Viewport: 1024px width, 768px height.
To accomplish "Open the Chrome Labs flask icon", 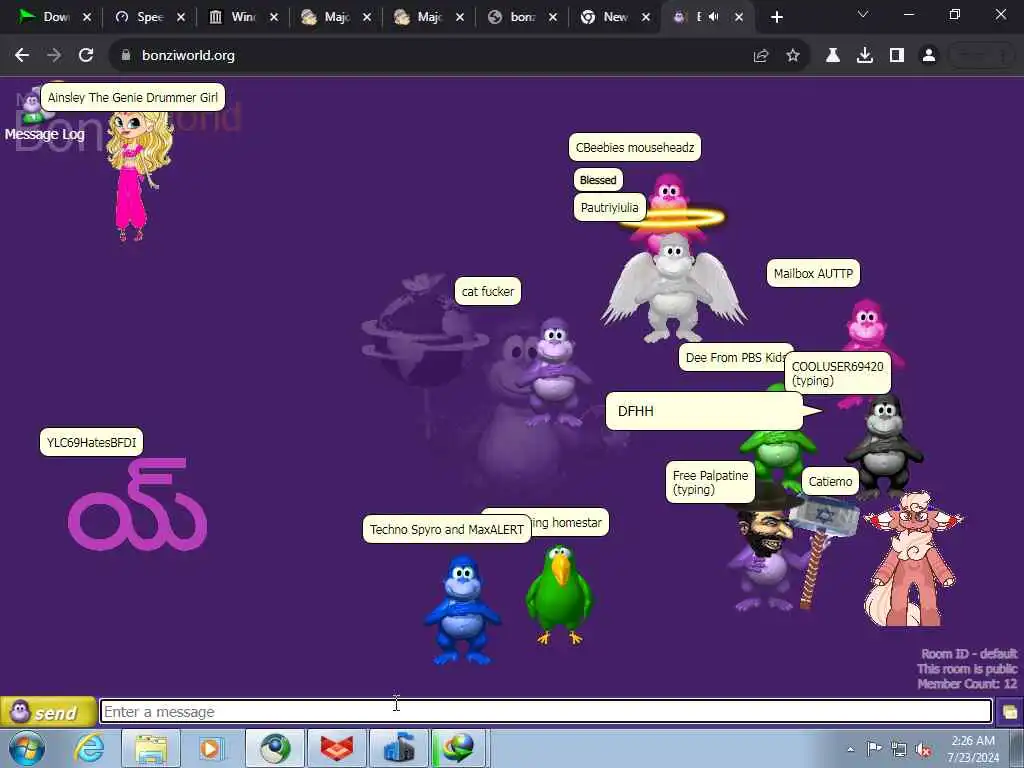I will (833, 56).
